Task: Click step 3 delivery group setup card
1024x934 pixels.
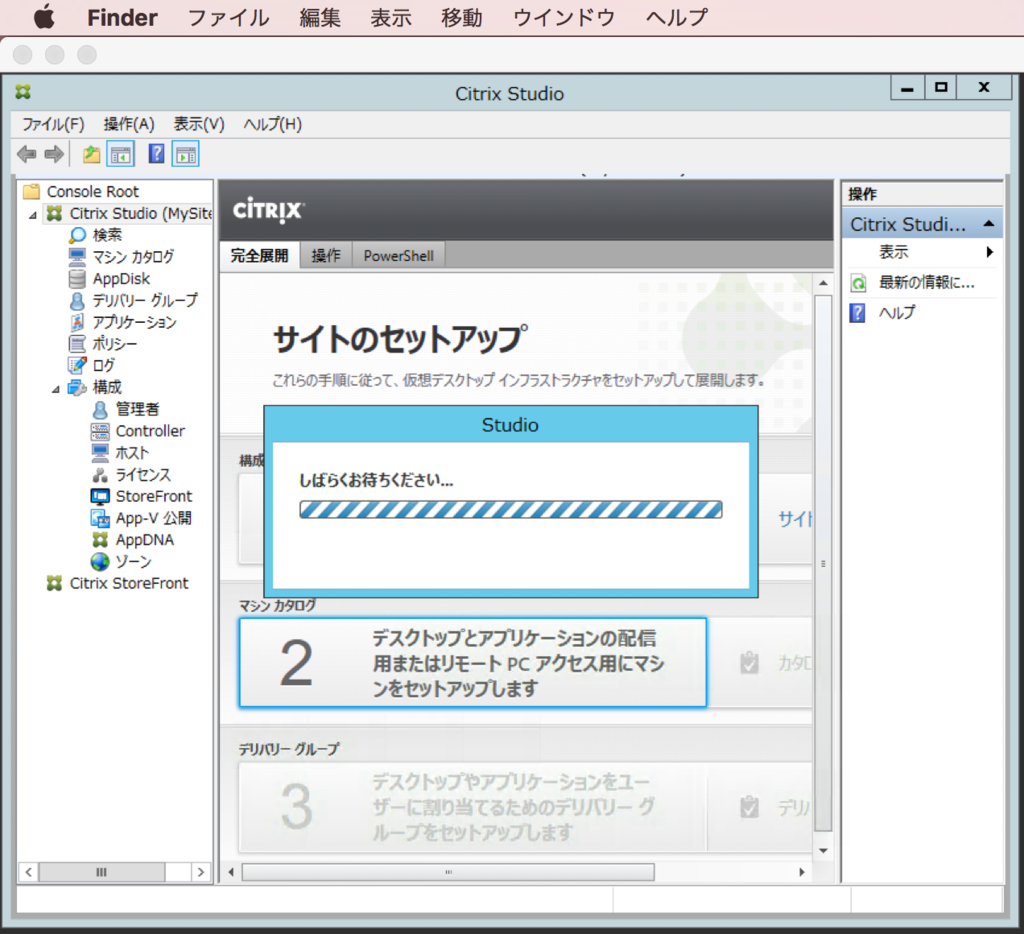Action: 473,807
